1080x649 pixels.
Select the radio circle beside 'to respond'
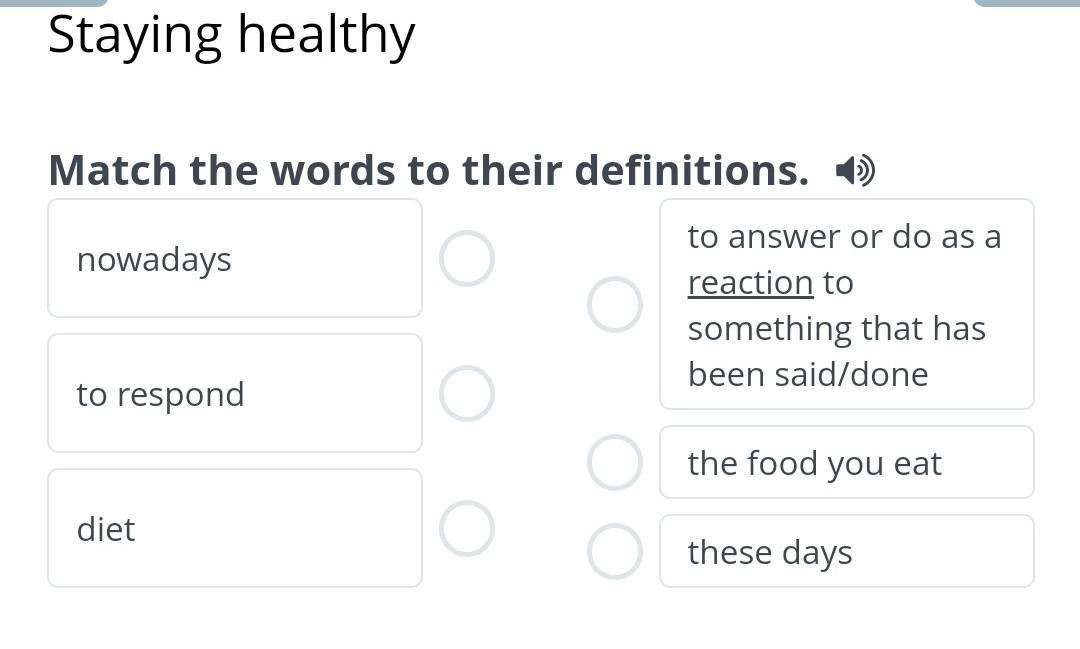point(467,393)
